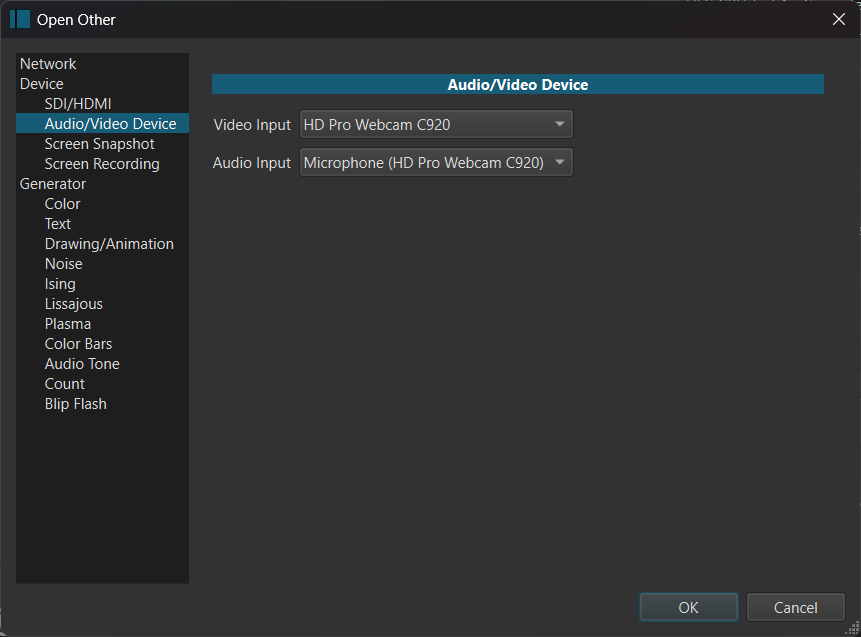The height and width of the screenshot is (637, 861).
Task: Select the Device category item
Action: coord(42,84)
